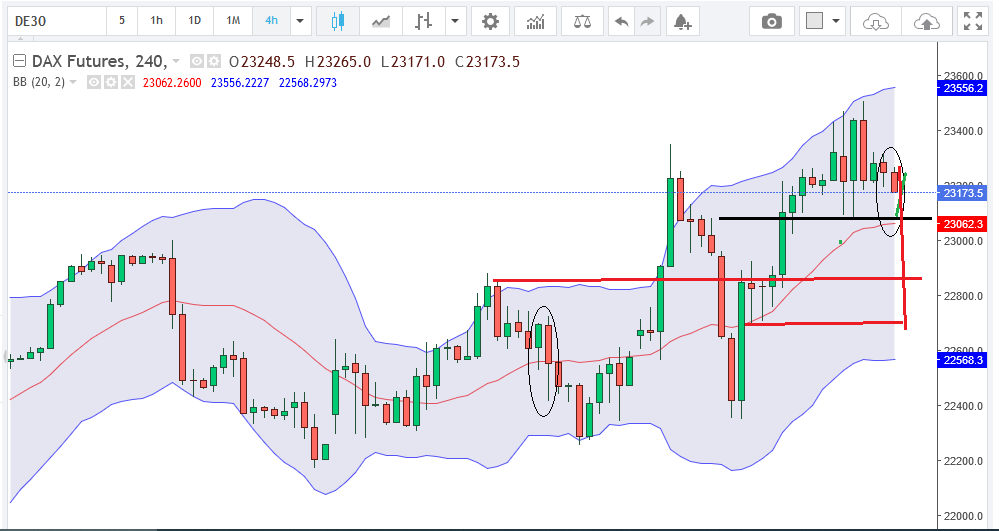The width and height of the screenshot is (999, 531).
Task: Click the 22800.0 price scale tick
Action: (x=965, y=296)
